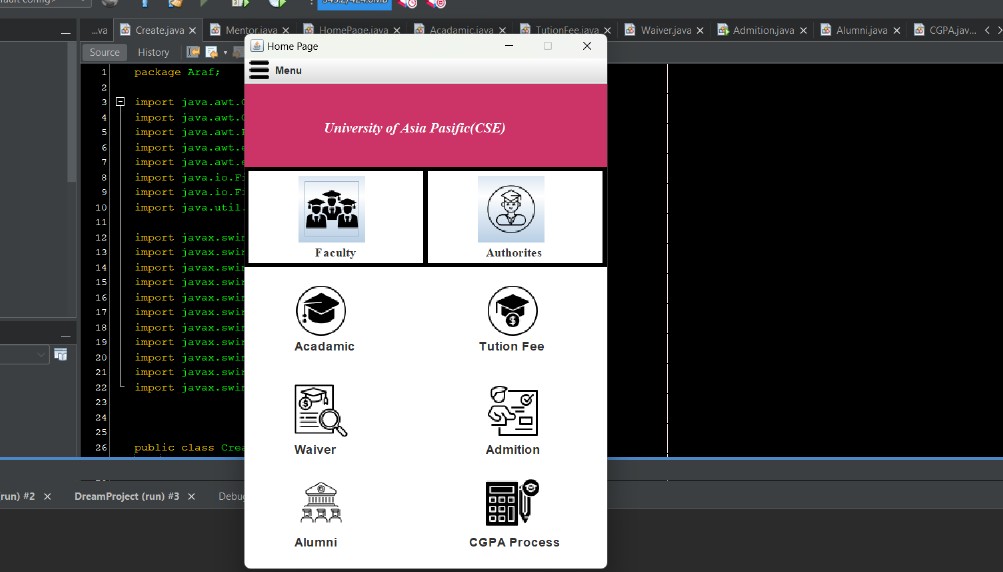Click the memory usage indicator bar

pos(354,4)
